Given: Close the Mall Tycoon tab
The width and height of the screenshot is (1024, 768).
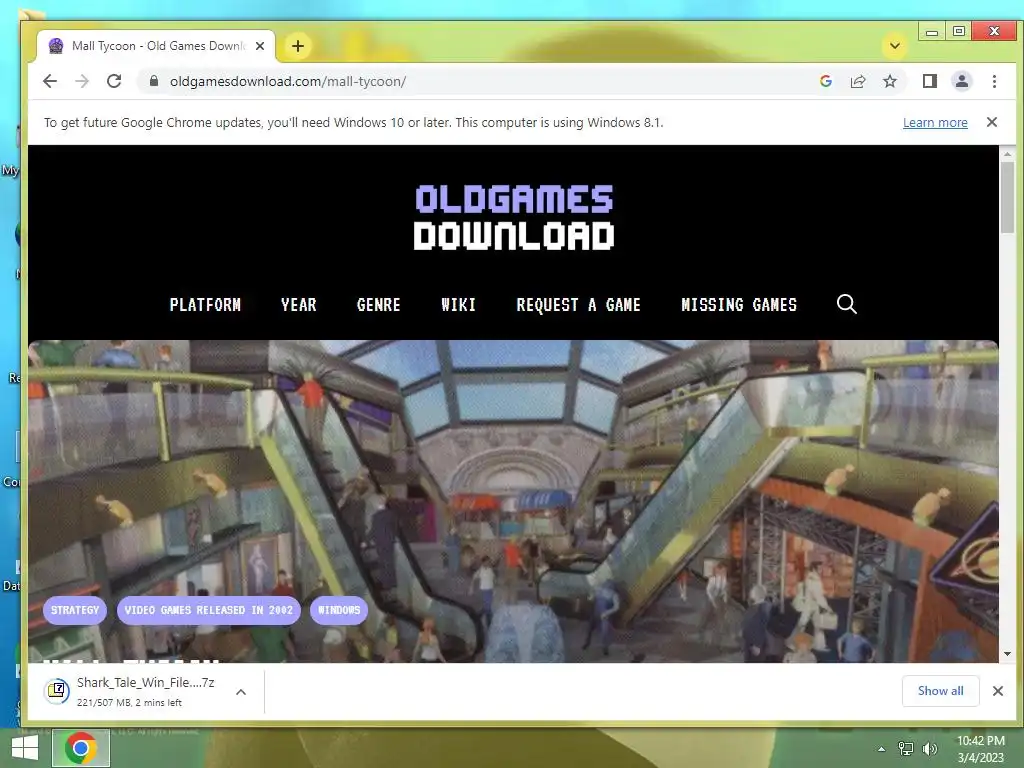Looking at the screenshot, I should pos(260,46).
